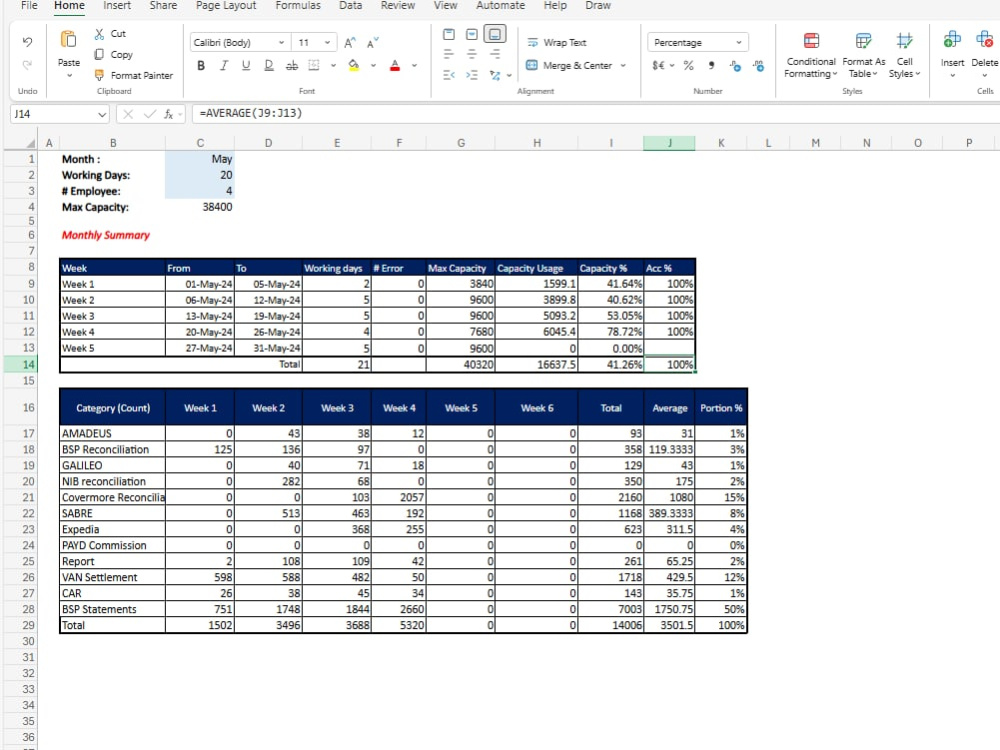
Task: Apply the borders button
Action: pyautogui.click(x=314, y=65)
